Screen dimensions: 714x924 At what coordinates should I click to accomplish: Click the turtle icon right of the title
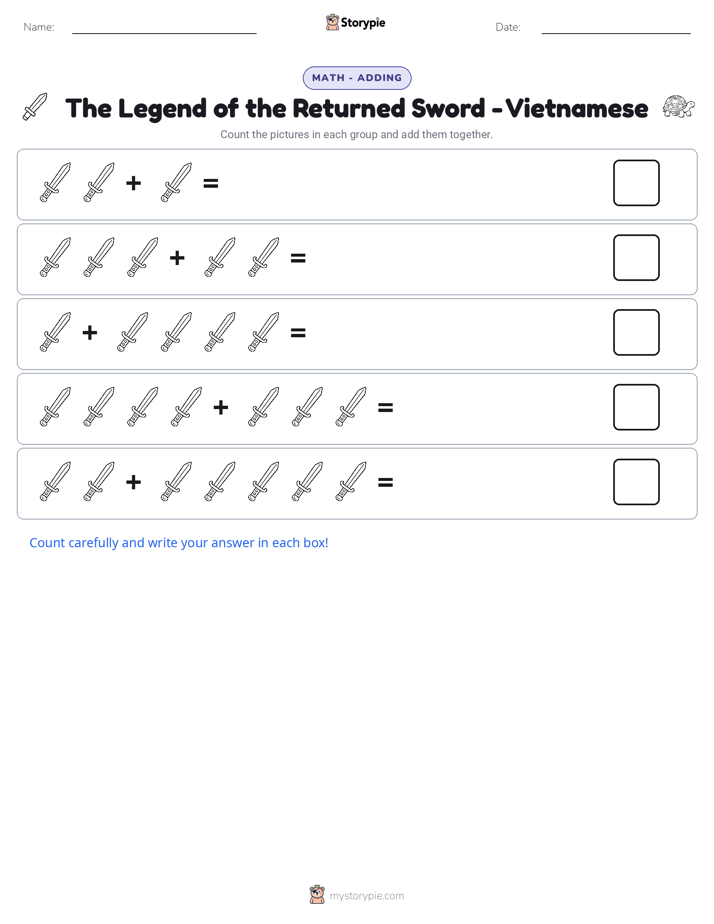point(679,107)
